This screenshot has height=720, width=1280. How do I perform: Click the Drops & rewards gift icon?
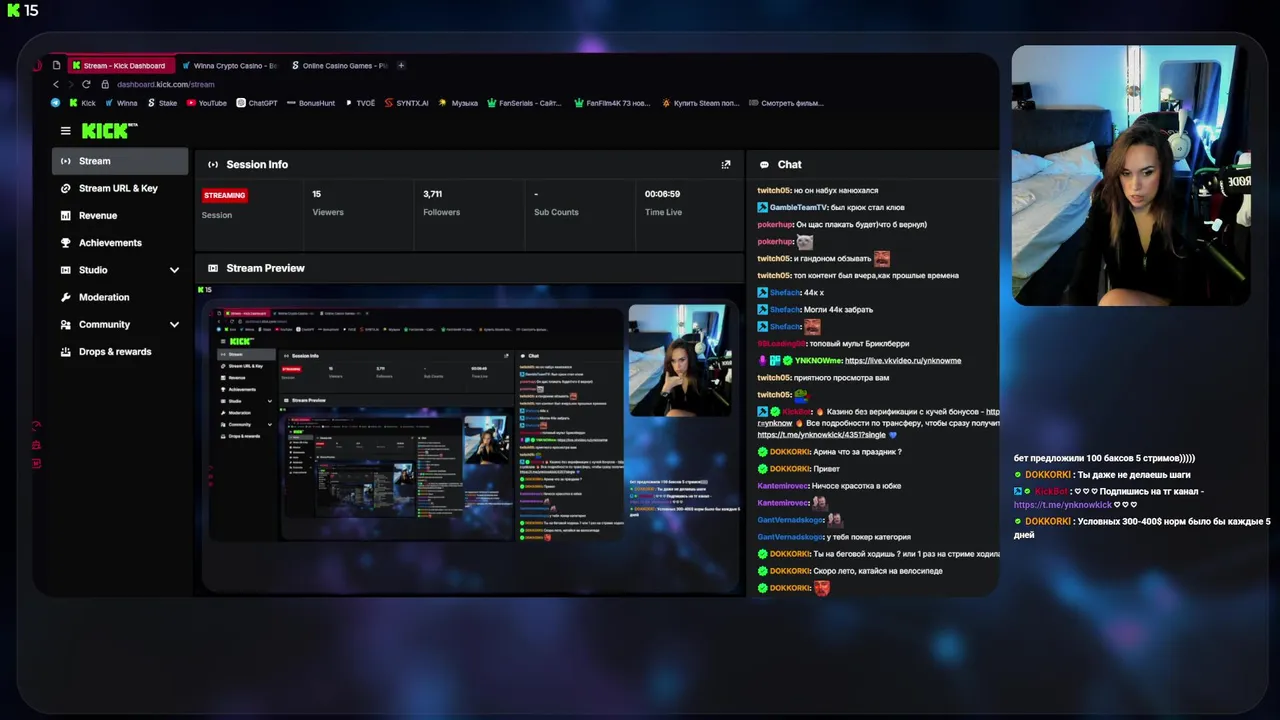coord(66,352)
